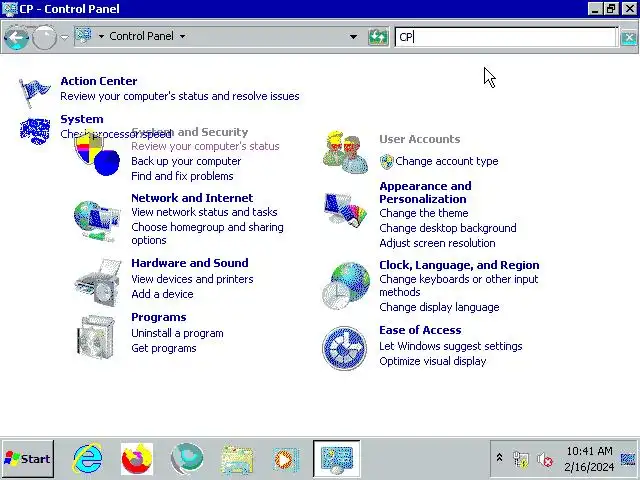Click the muted volume tray icon
This screenshot has width=640, height=480.
[544, 460]
